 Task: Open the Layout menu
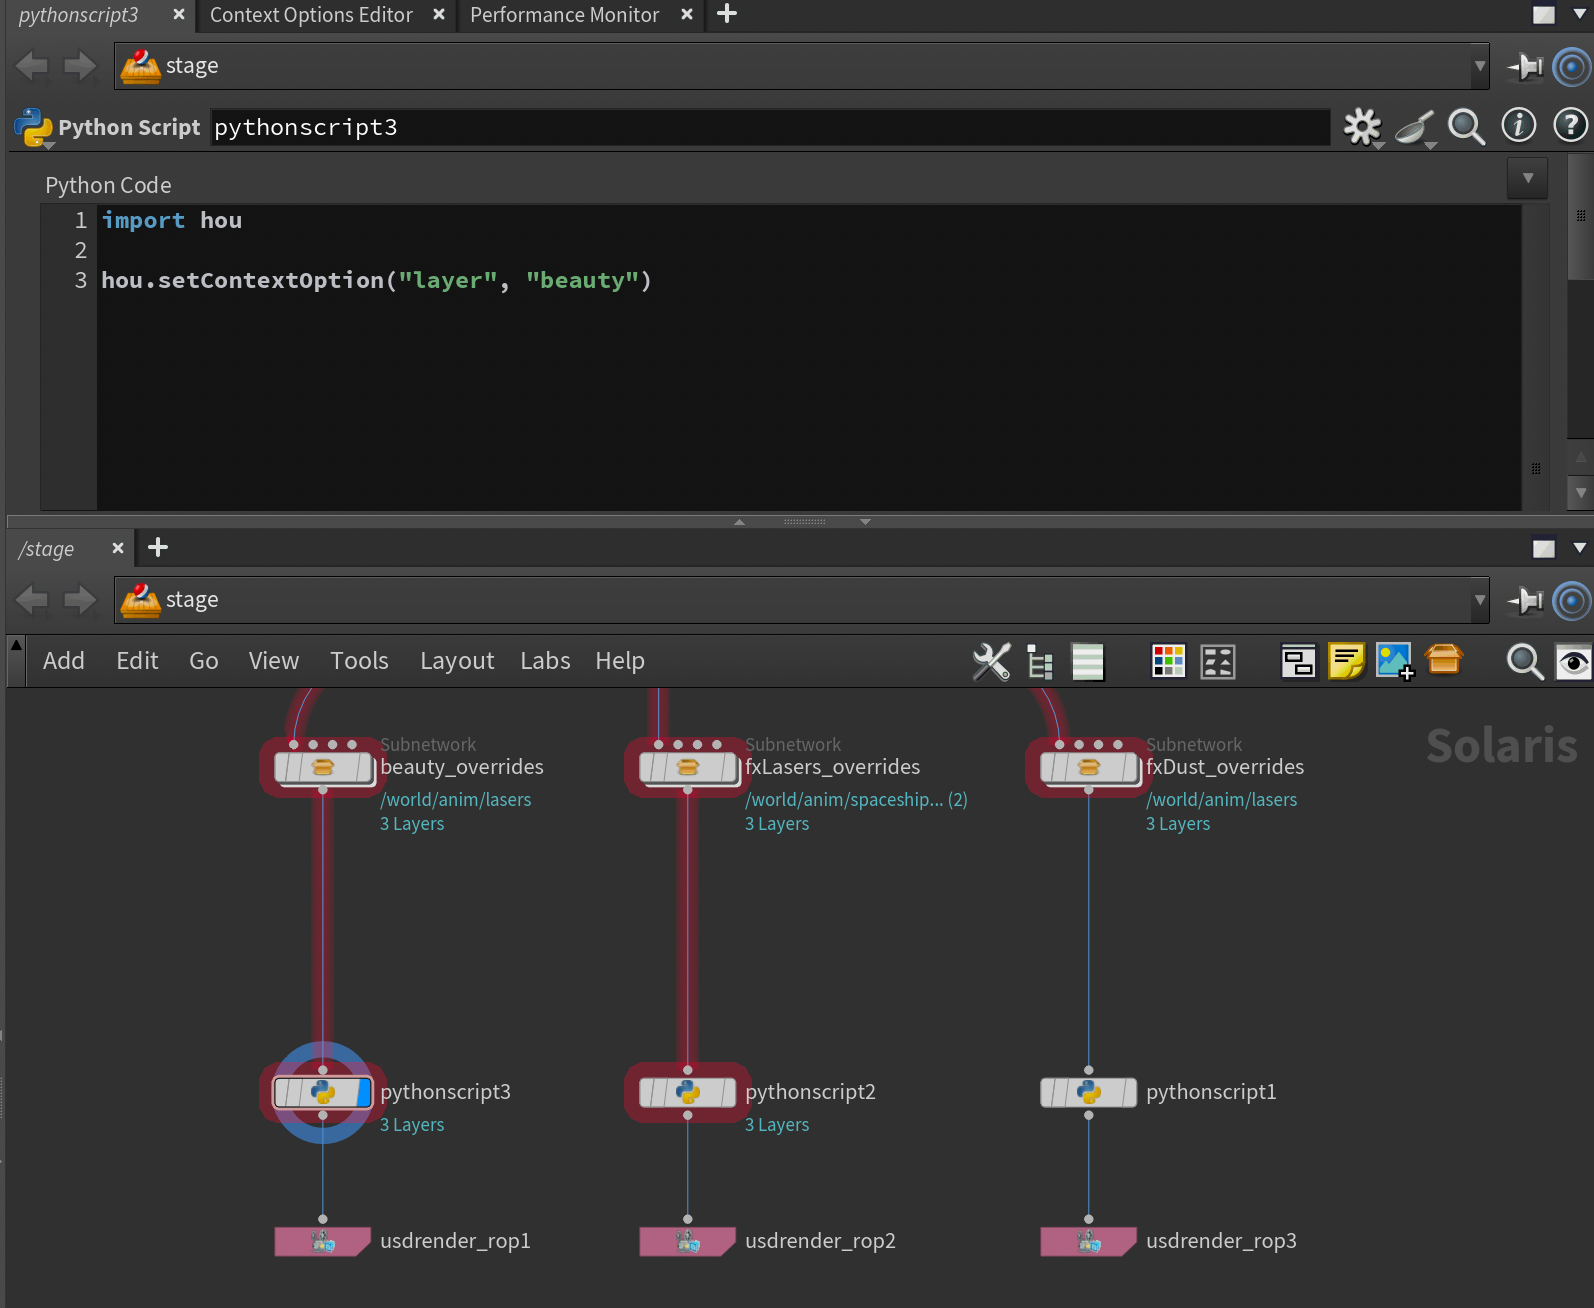[x=457, y=661]
